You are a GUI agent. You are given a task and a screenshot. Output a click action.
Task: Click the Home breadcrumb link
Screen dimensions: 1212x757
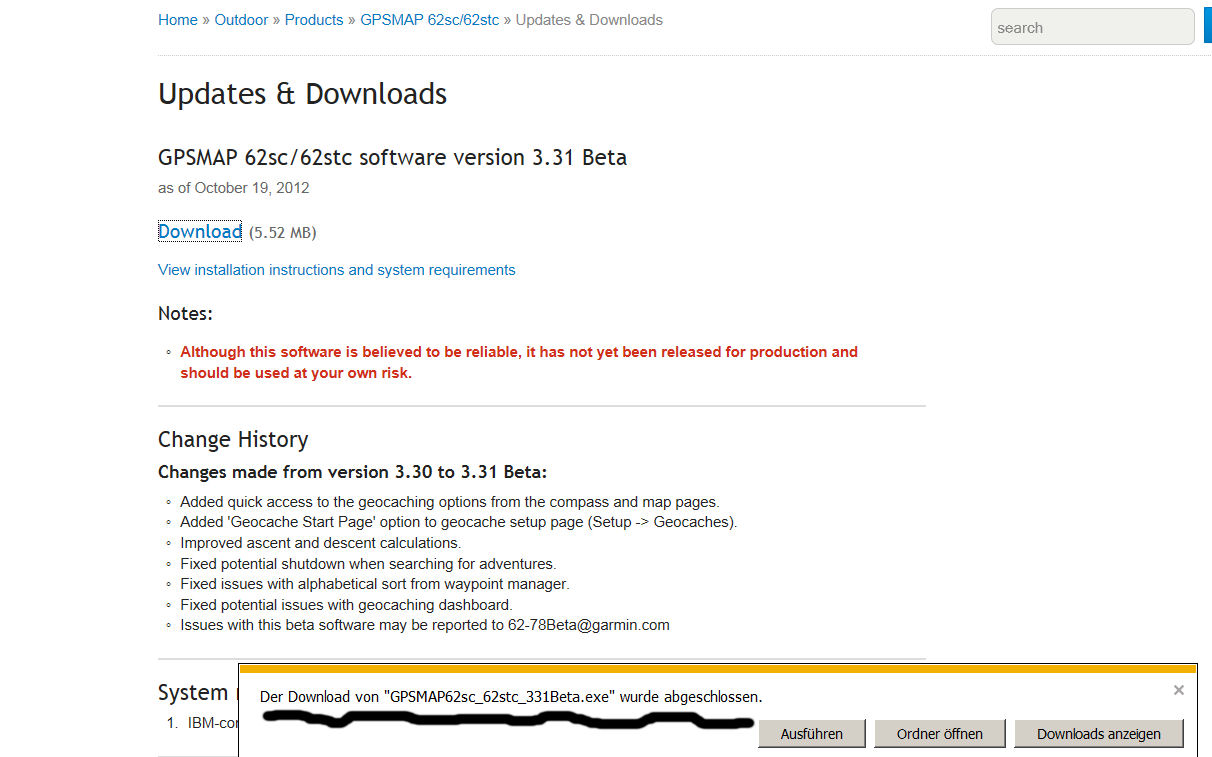pyautogui.click(x=178, y=20)
